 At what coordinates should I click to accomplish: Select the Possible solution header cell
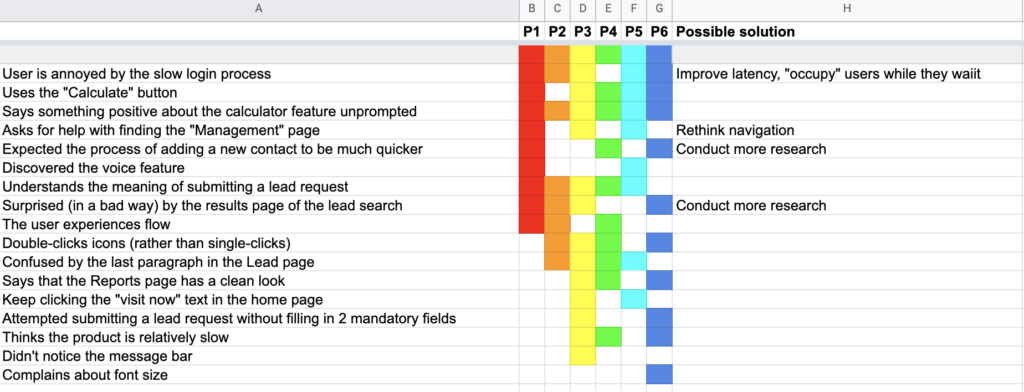848,31
